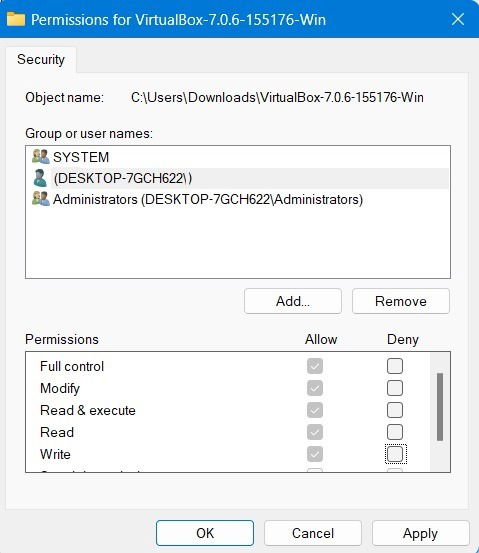Select SYSTEM in the user list

pos(238,157)
